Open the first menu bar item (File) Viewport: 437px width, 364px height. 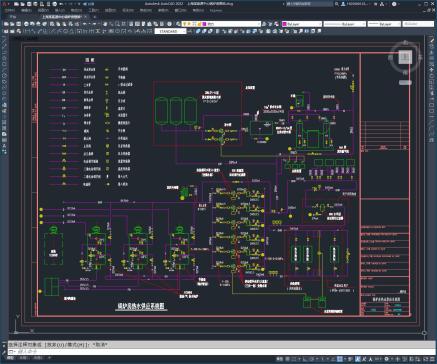[x=9, y=11]
